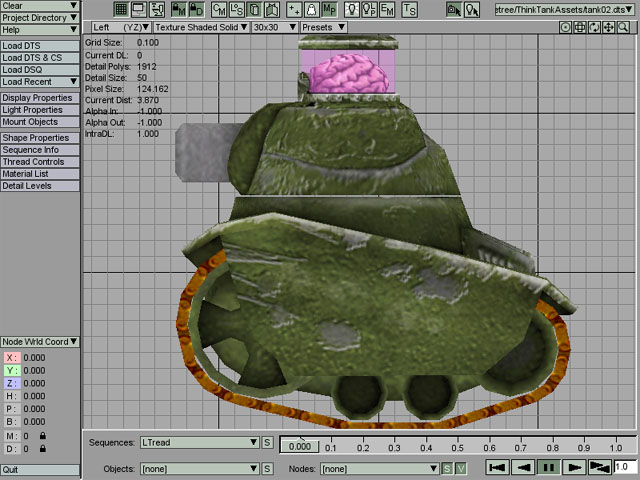Open the Presets dropdown

323,27
